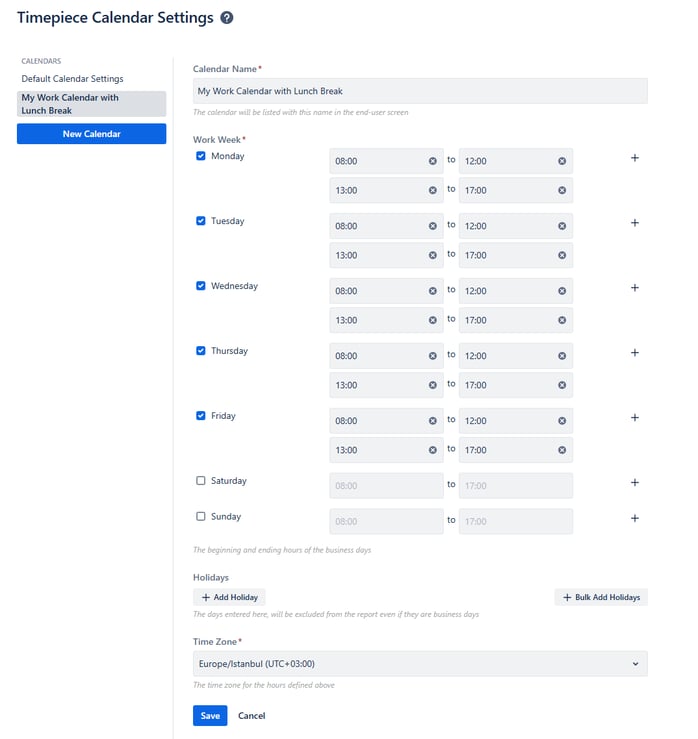Select Default Calendar Settings in sidebar
698x739 pixels.
73,79
